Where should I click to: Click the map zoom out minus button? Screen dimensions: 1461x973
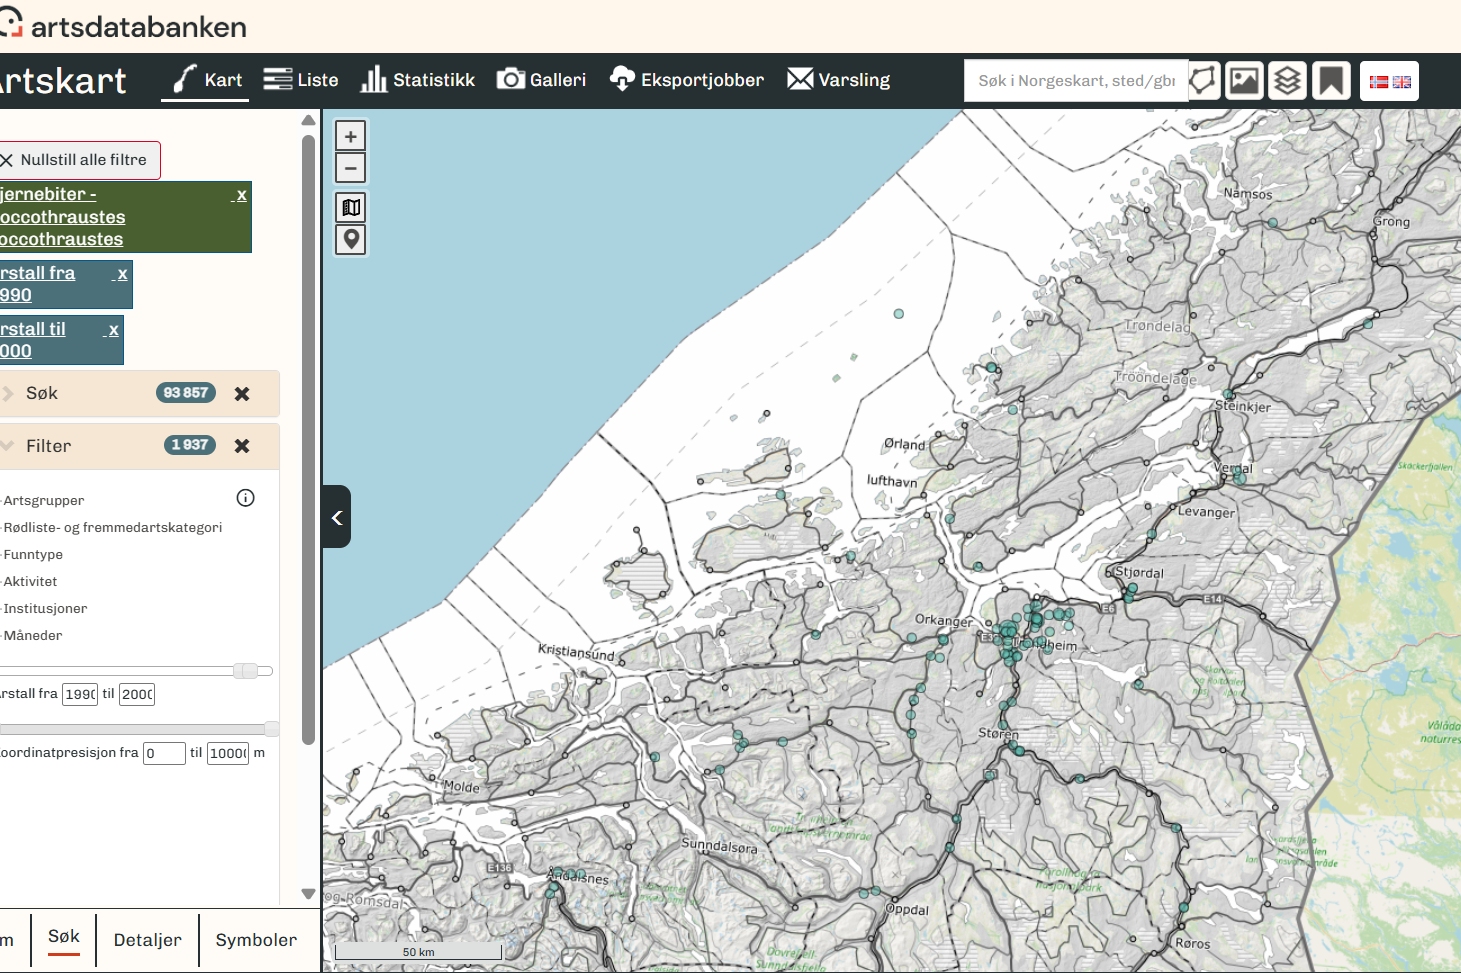(x=350, y=168)
